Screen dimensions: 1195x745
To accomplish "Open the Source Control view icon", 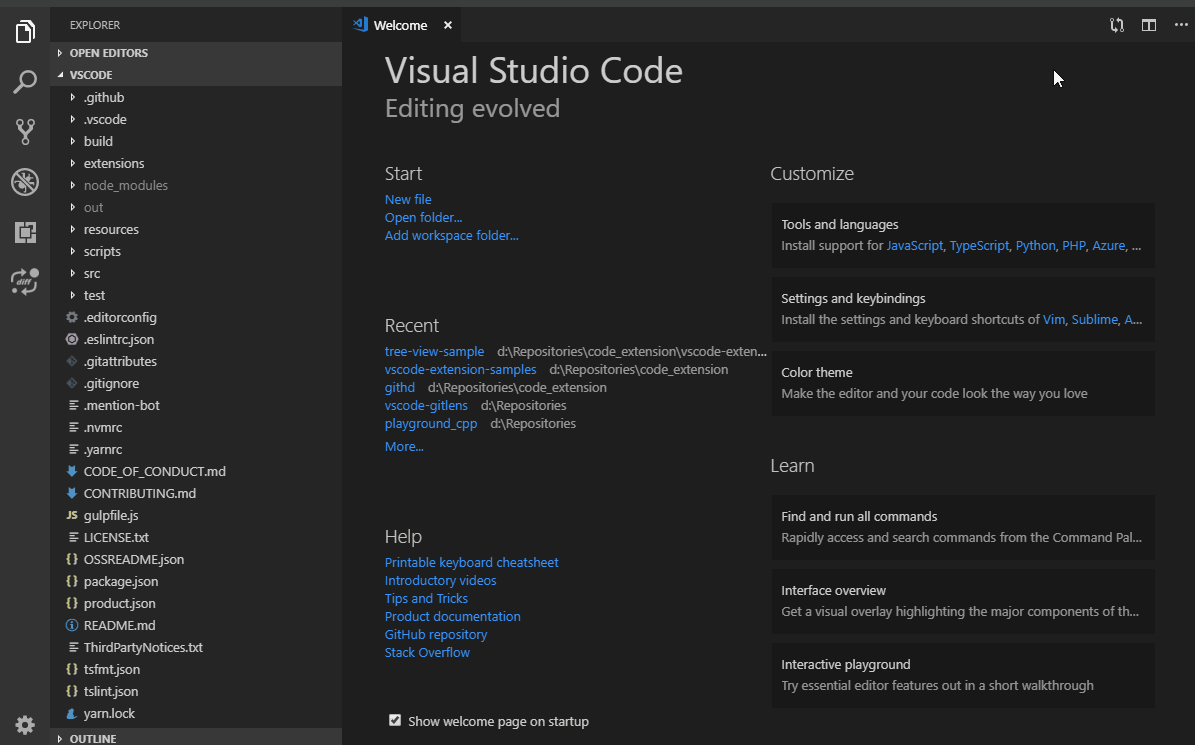I will tap(25, 131).
